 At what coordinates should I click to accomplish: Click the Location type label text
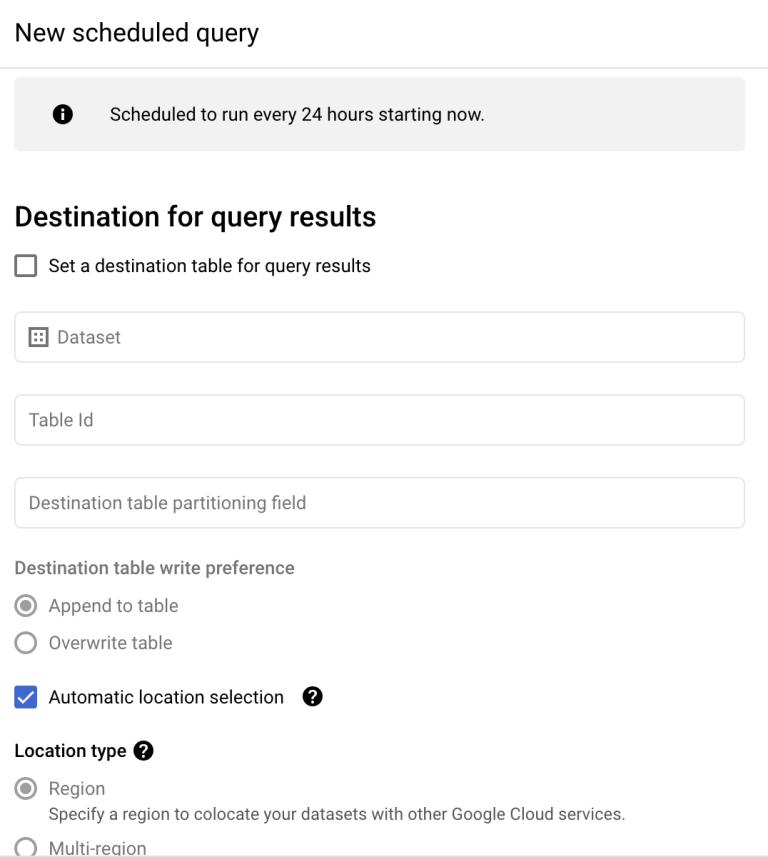point(70,751)
